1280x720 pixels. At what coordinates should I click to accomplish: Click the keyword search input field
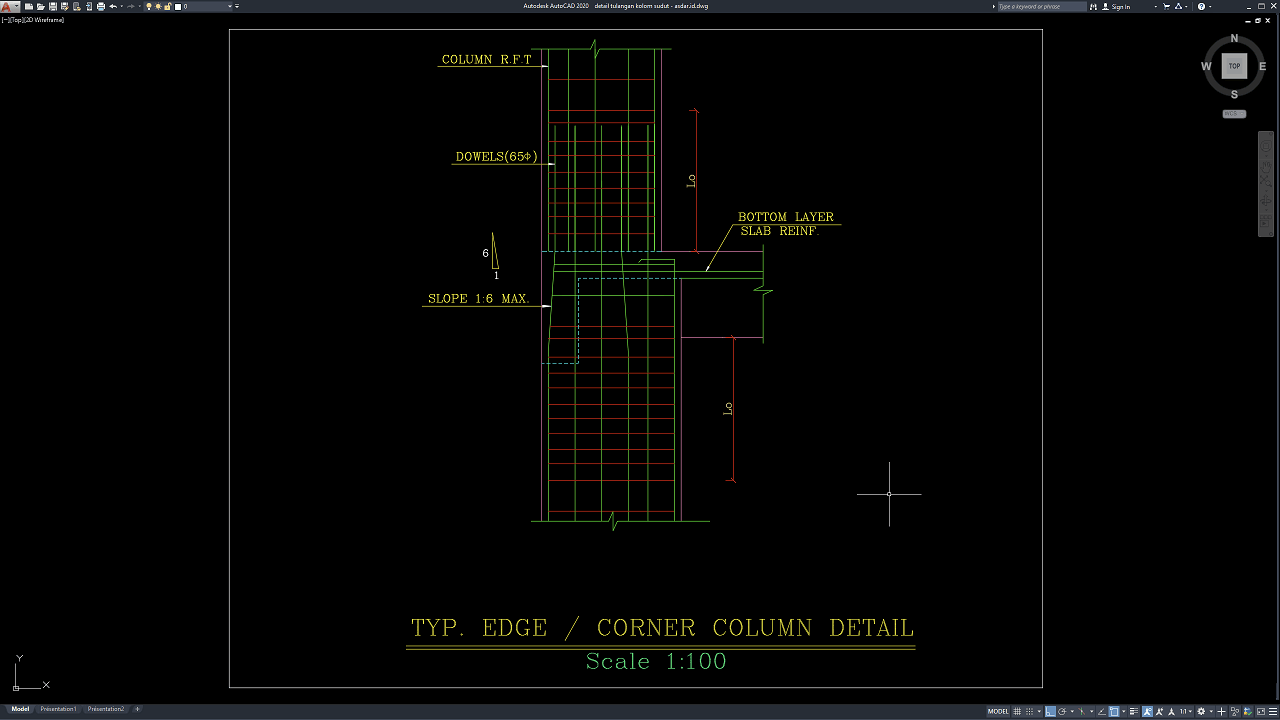click(x=1040, y=6)
